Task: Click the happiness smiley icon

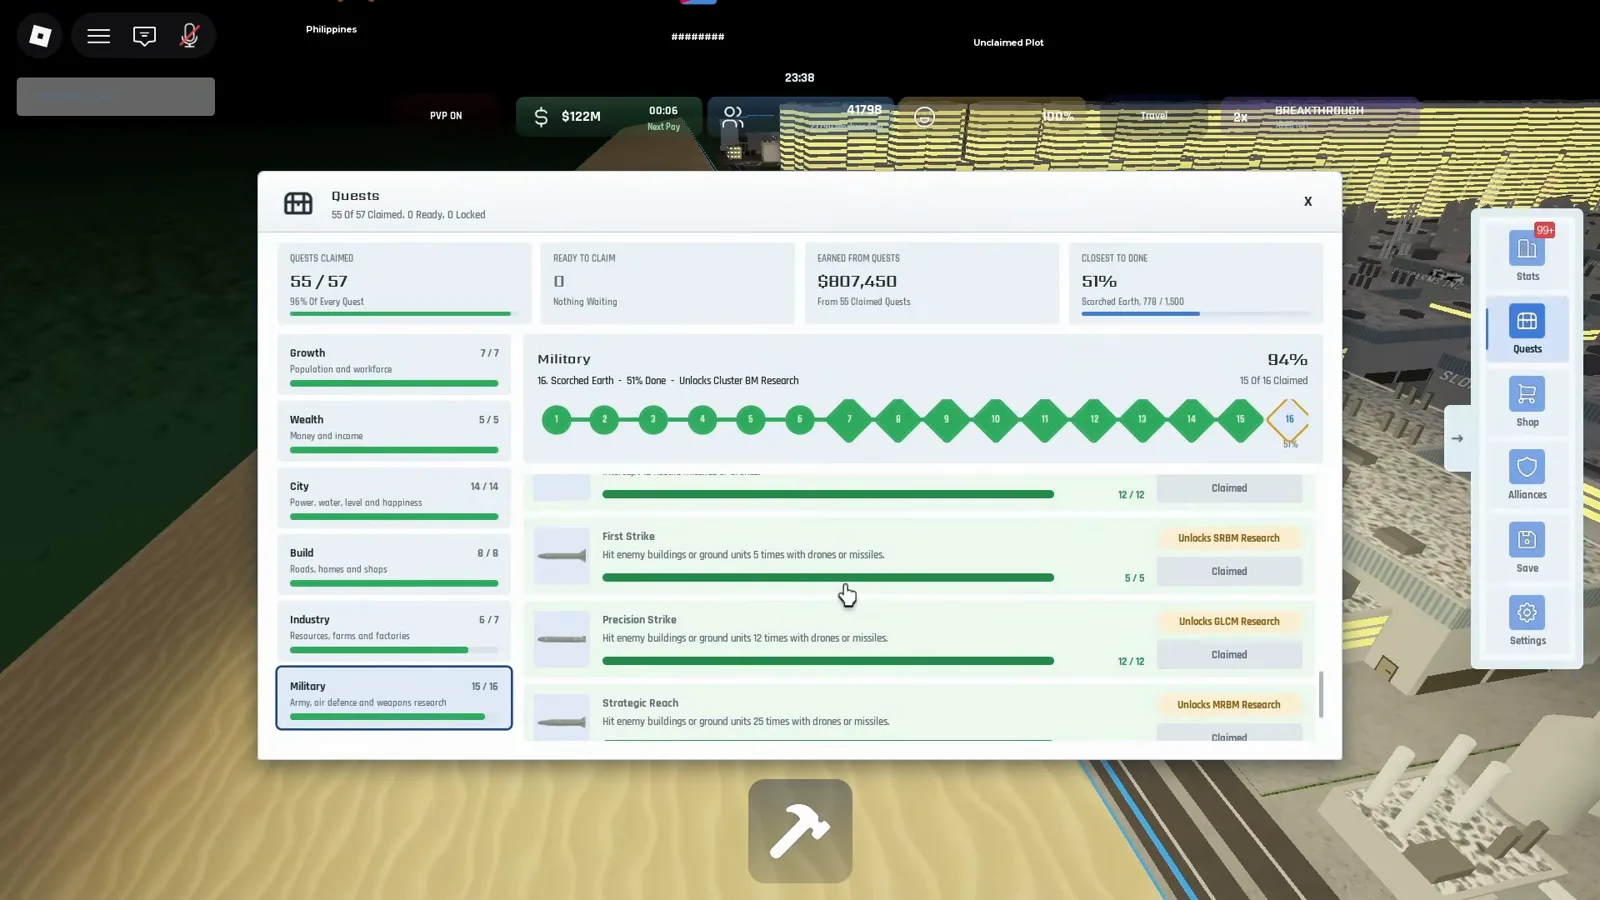Action: [924, 117]
